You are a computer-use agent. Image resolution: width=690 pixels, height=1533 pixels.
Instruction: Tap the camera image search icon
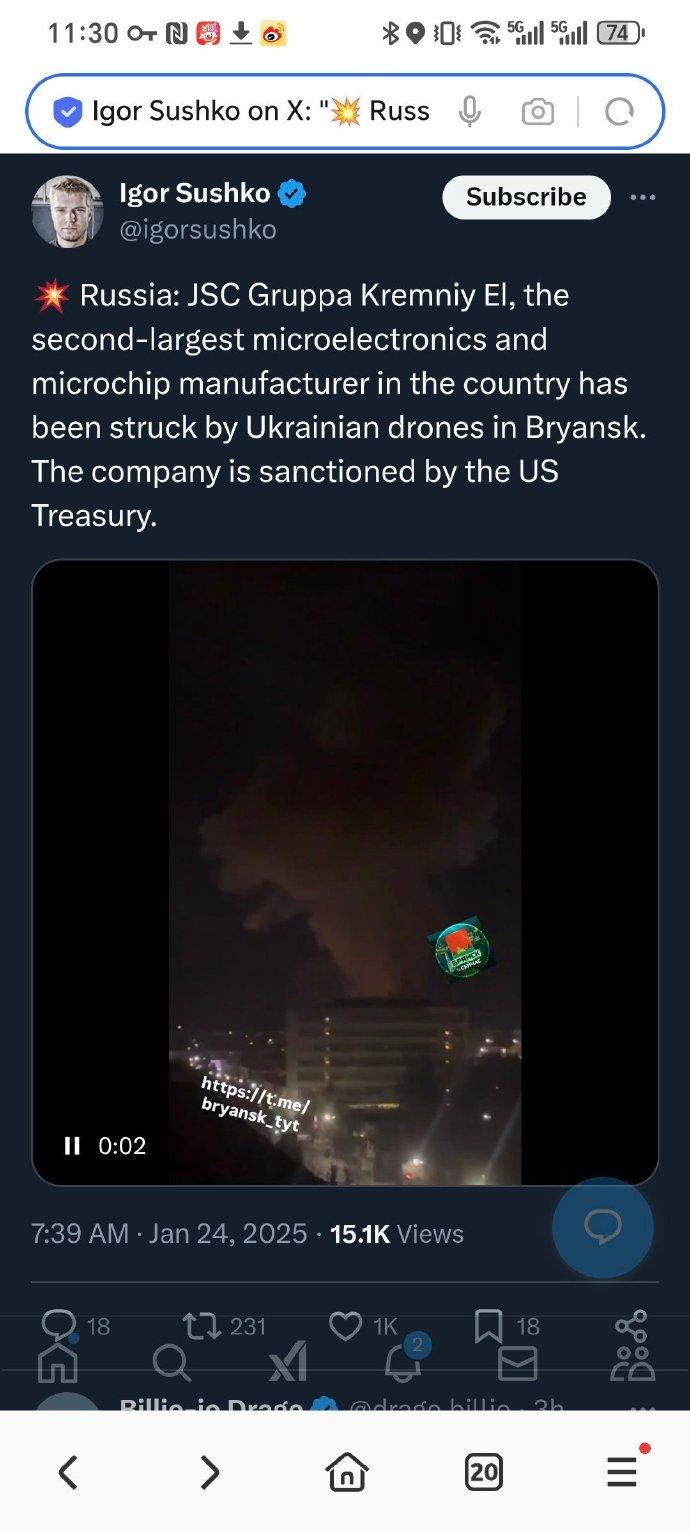point(537,112)
